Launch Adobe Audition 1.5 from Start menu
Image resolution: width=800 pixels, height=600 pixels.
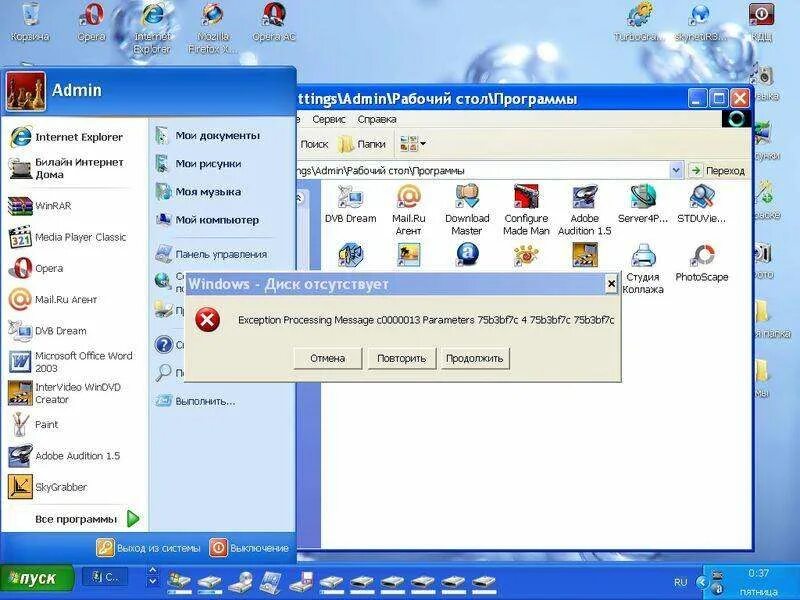click(64, 456)
